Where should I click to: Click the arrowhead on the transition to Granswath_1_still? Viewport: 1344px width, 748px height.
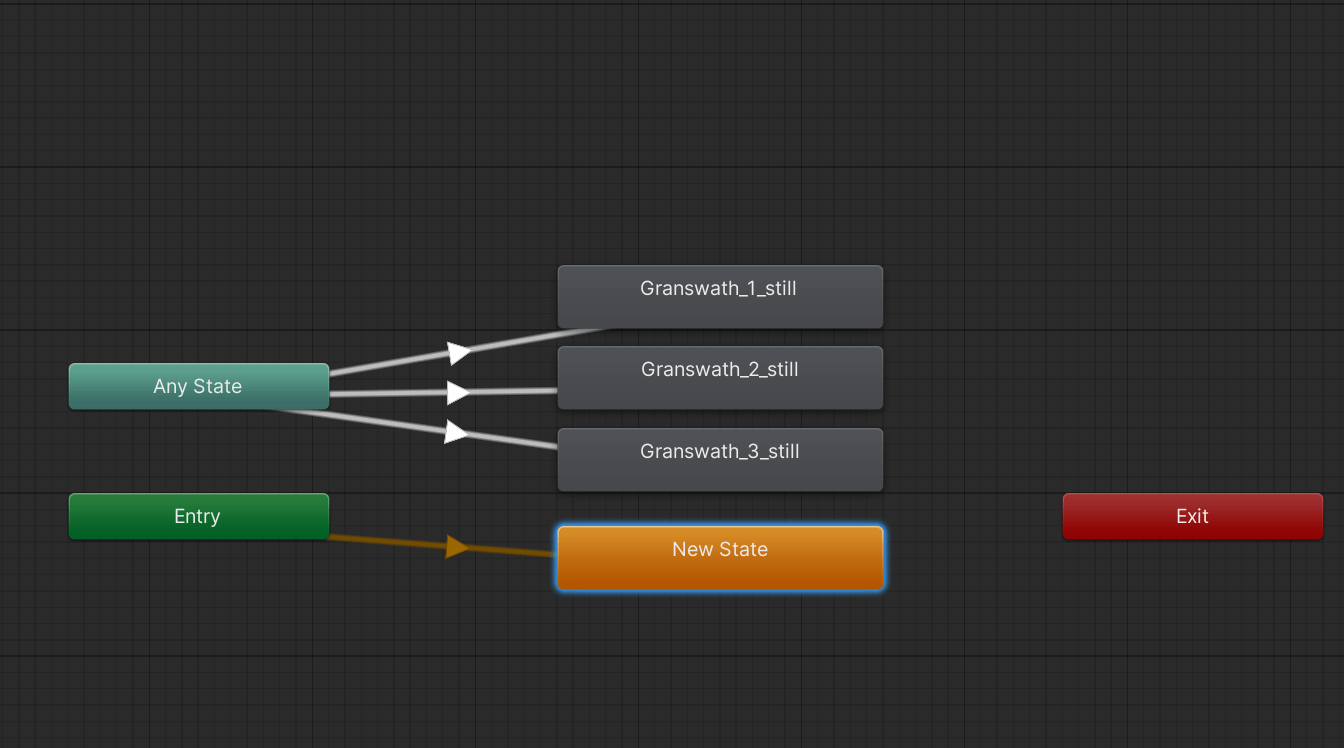coord(458,352)
